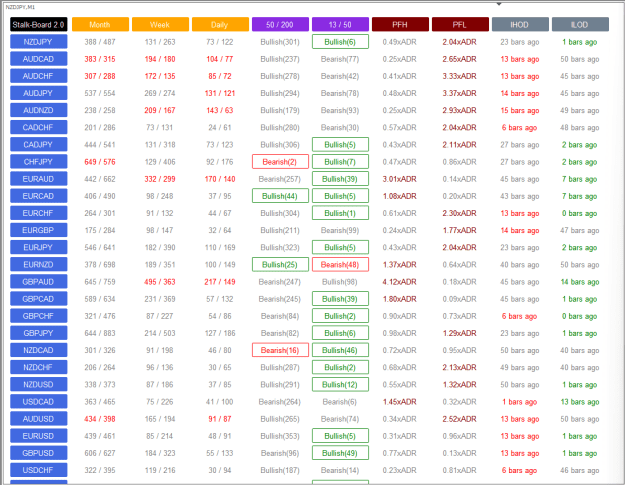Image resolution: width=625 pixels, height=485 pixels.
Task: Select the NZDCHF pair button
Action: click(39, 367)
